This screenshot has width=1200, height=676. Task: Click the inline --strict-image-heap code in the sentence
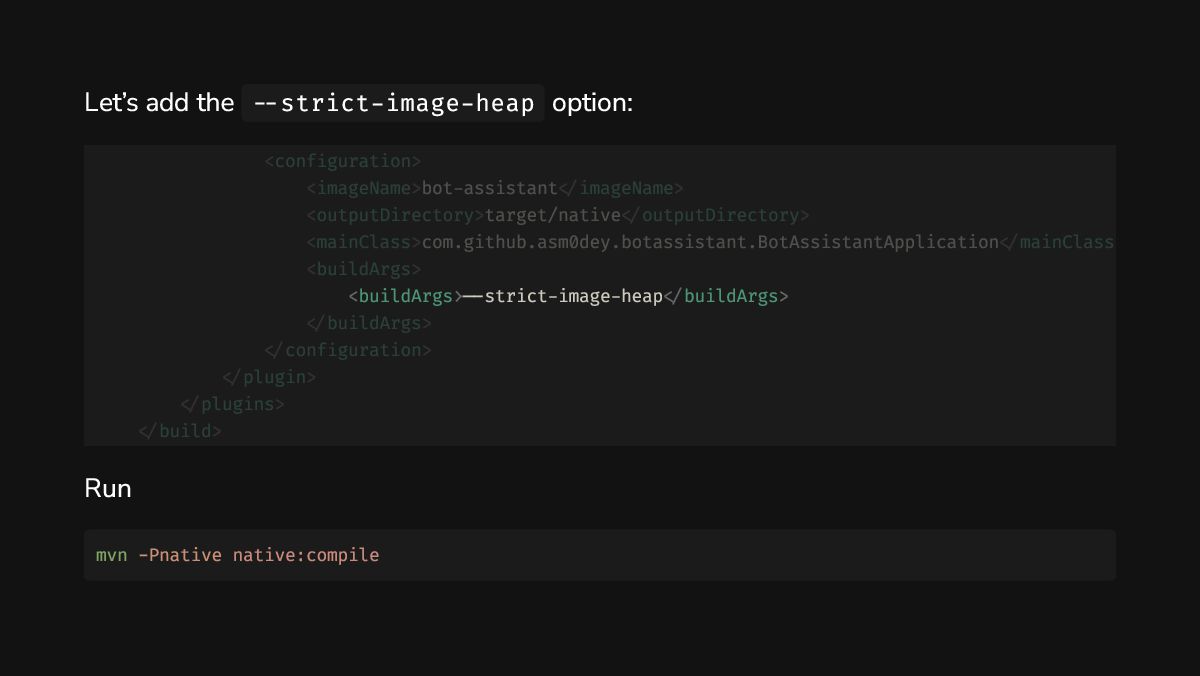tap(393, 103)
